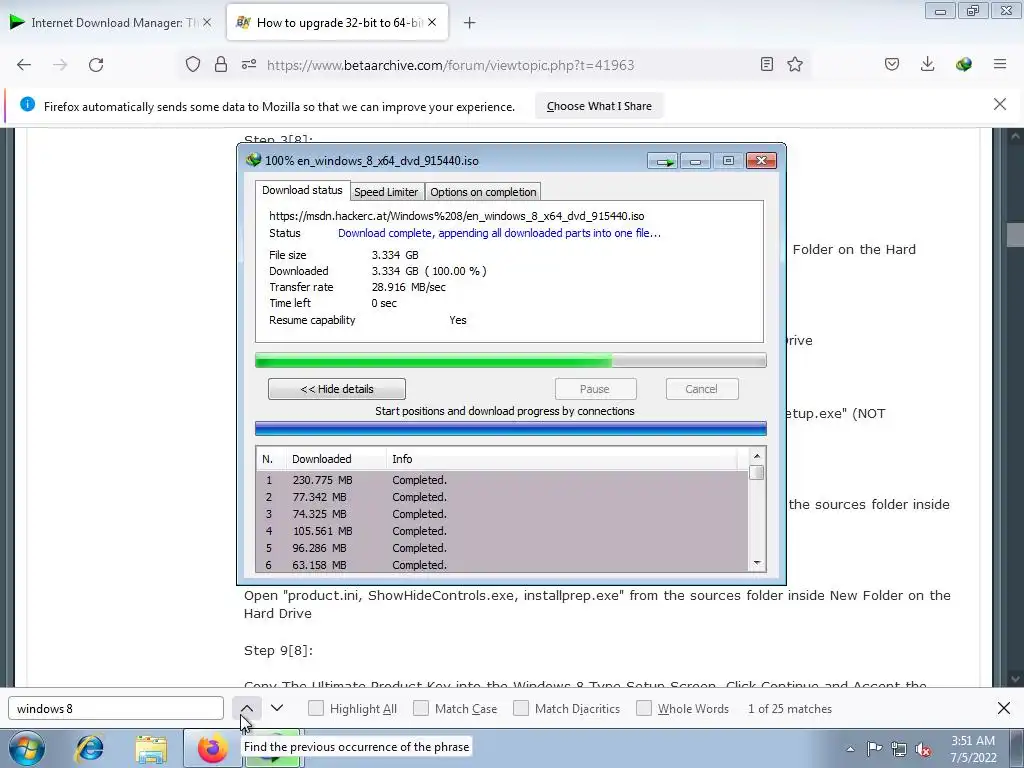Viewport: 1024px width, 768px height.
Task: Open Windows Start menu
Action: (x=26, y=748)
